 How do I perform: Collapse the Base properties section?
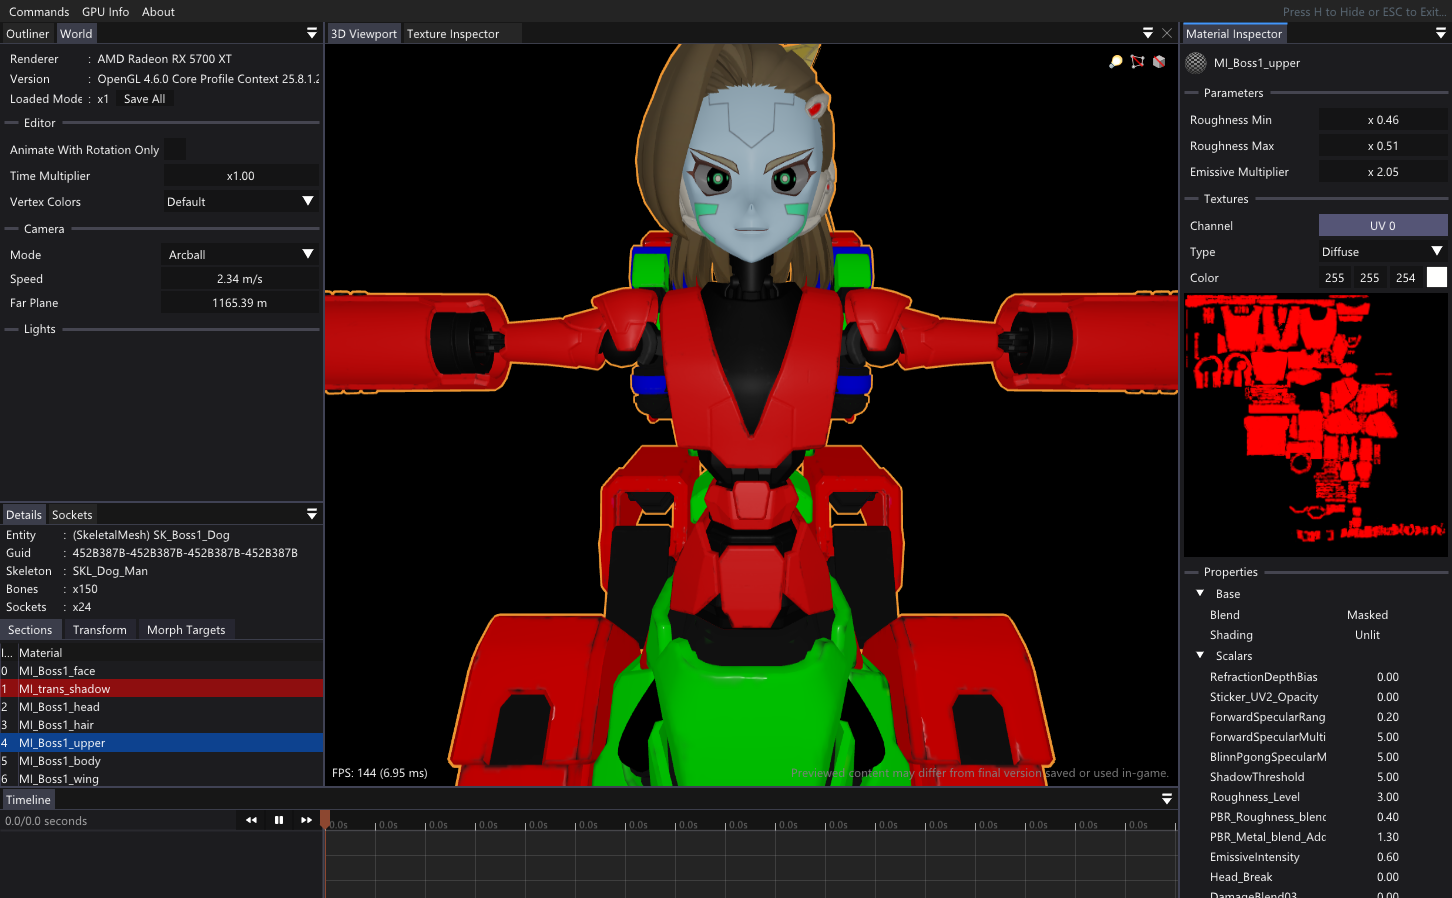pyautogui.click(x=1200, y=594)
